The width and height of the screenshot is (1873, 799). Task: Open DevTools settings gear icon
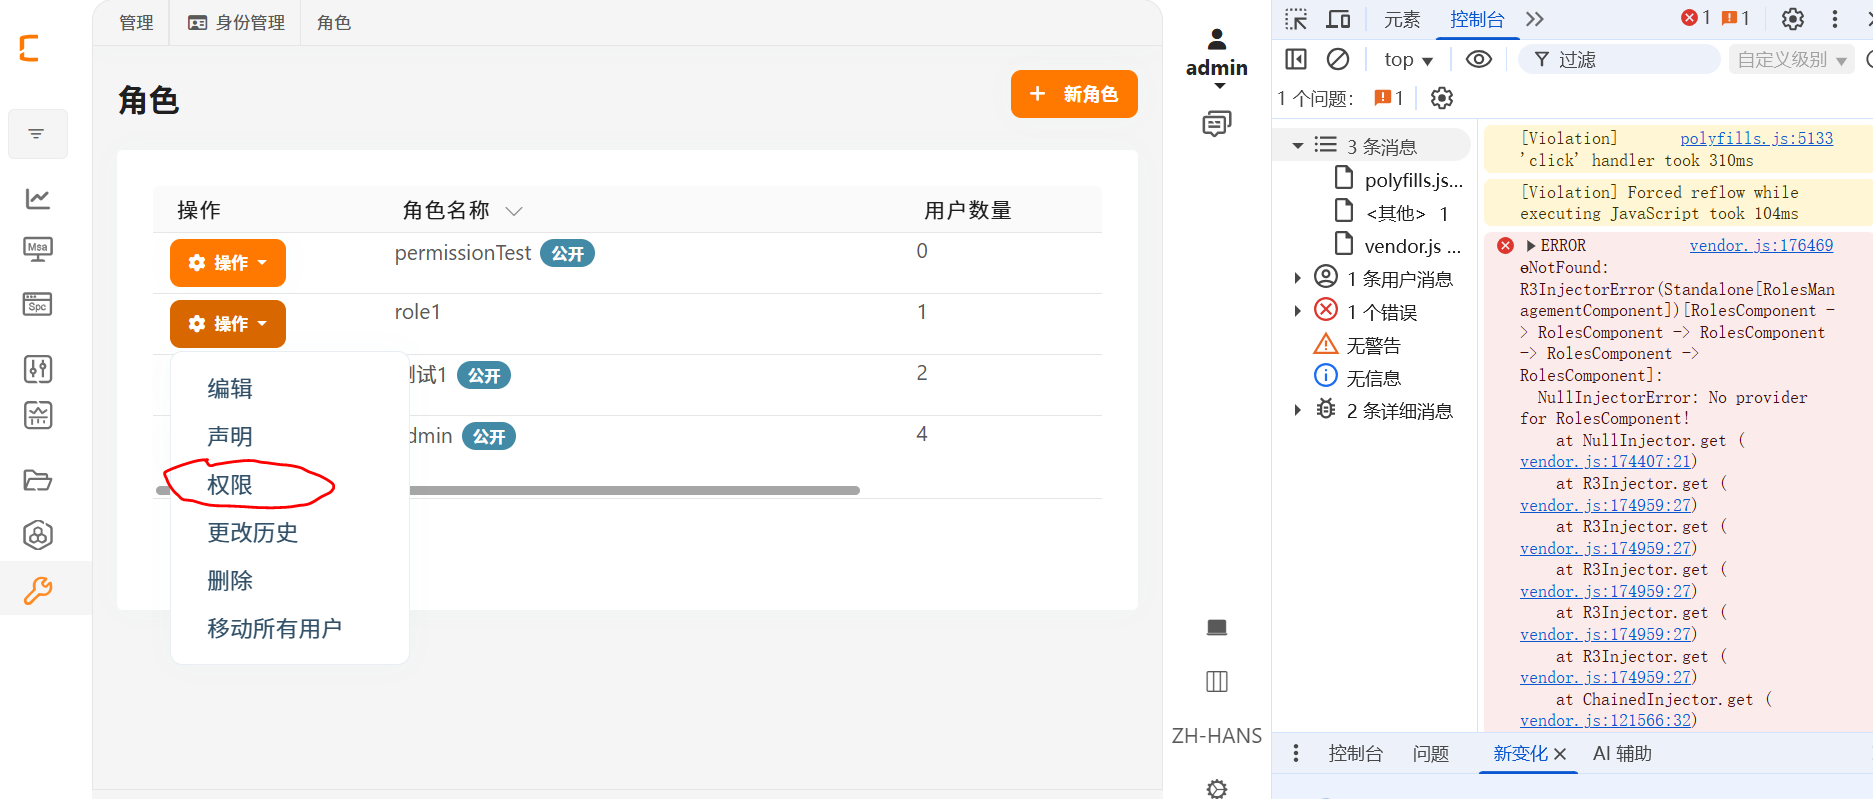[x=1792, y=19]
